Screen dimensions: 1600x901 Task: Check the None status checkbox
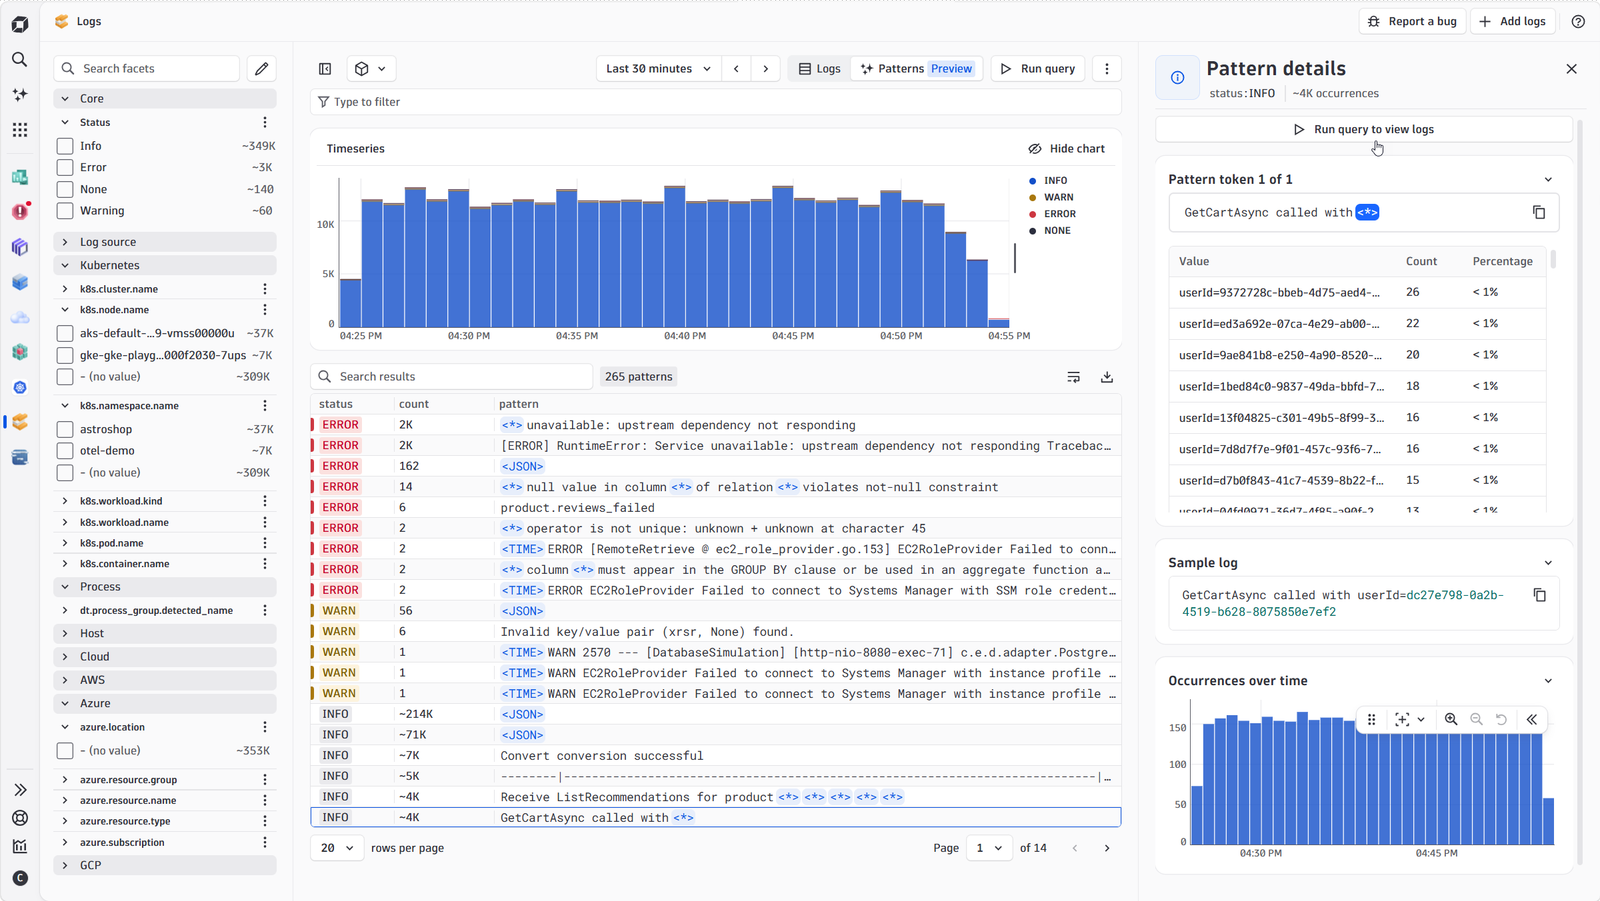(65, 189)
